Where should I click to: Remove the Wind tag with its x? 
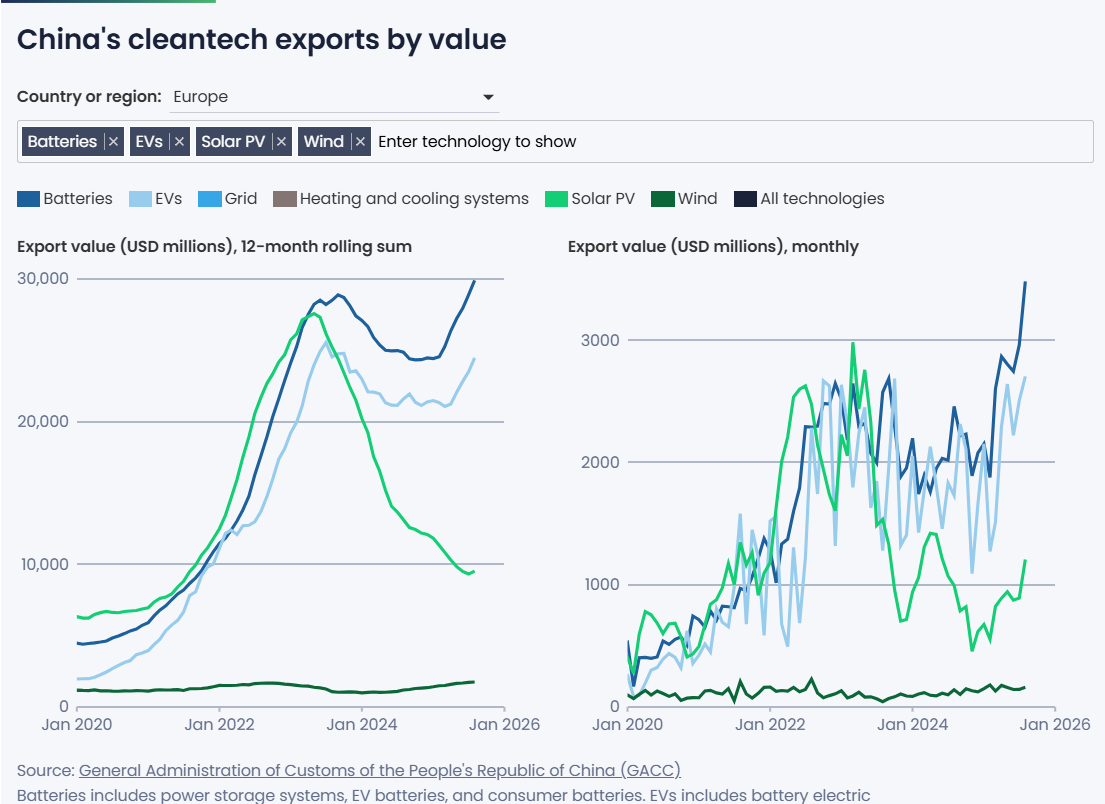[361, 142]
